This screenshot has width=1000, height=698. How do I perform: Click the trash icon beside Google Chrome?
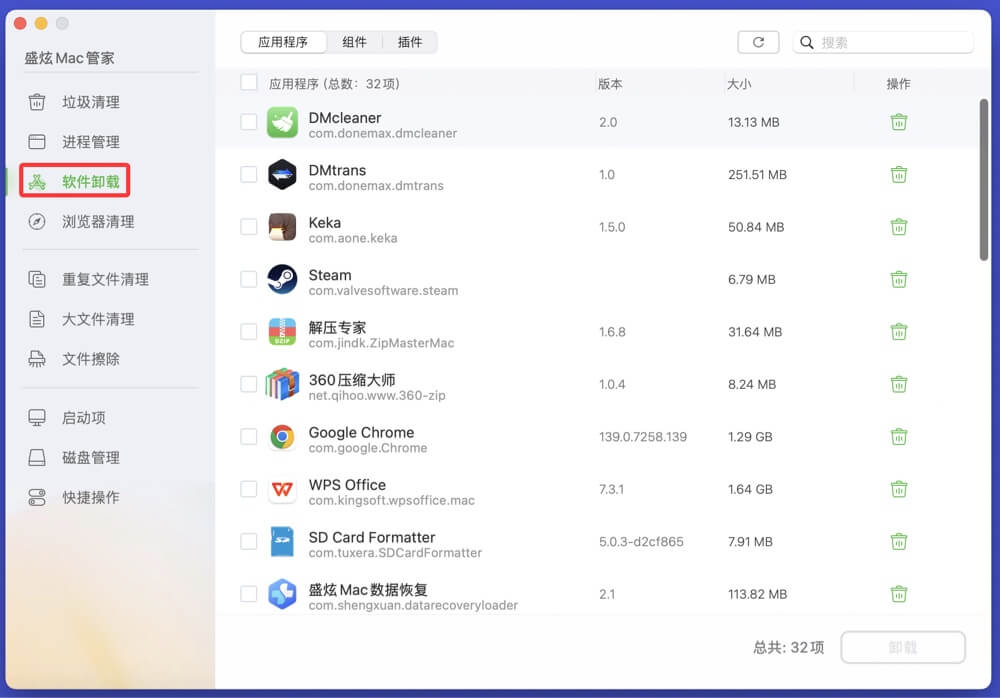click(898, 437)
